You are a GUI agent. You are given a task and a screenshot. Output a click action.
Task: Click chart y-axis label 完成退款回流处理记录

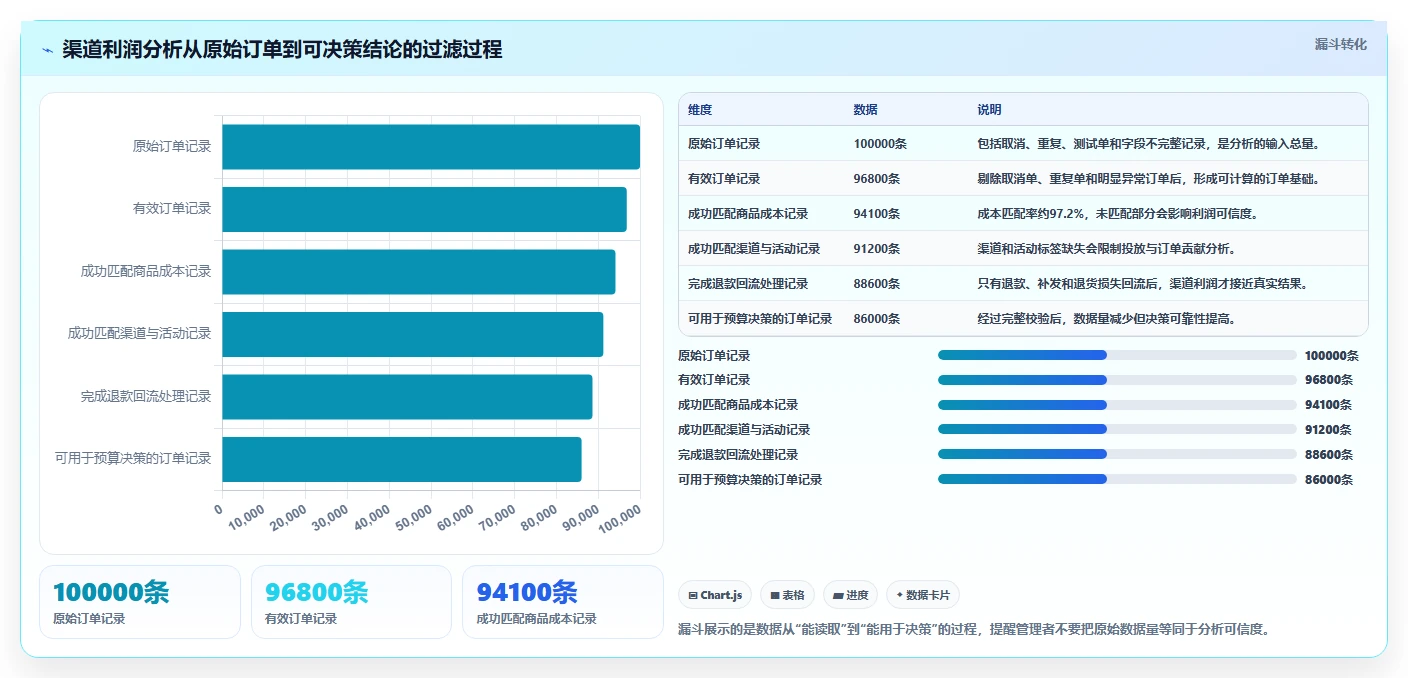146,397
